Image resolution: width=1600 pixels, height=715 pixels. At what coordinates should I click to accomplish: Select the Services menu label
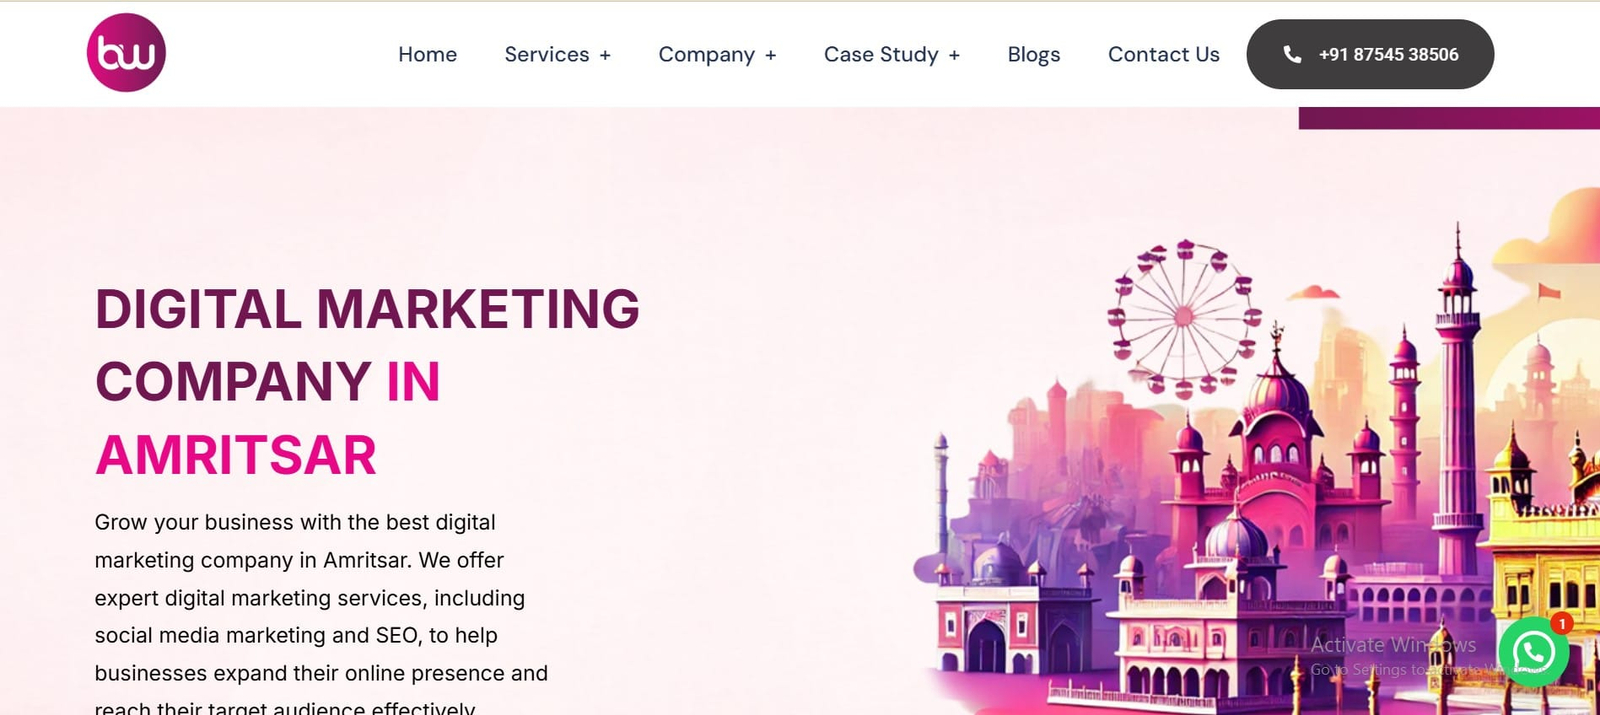click(546, 55)
